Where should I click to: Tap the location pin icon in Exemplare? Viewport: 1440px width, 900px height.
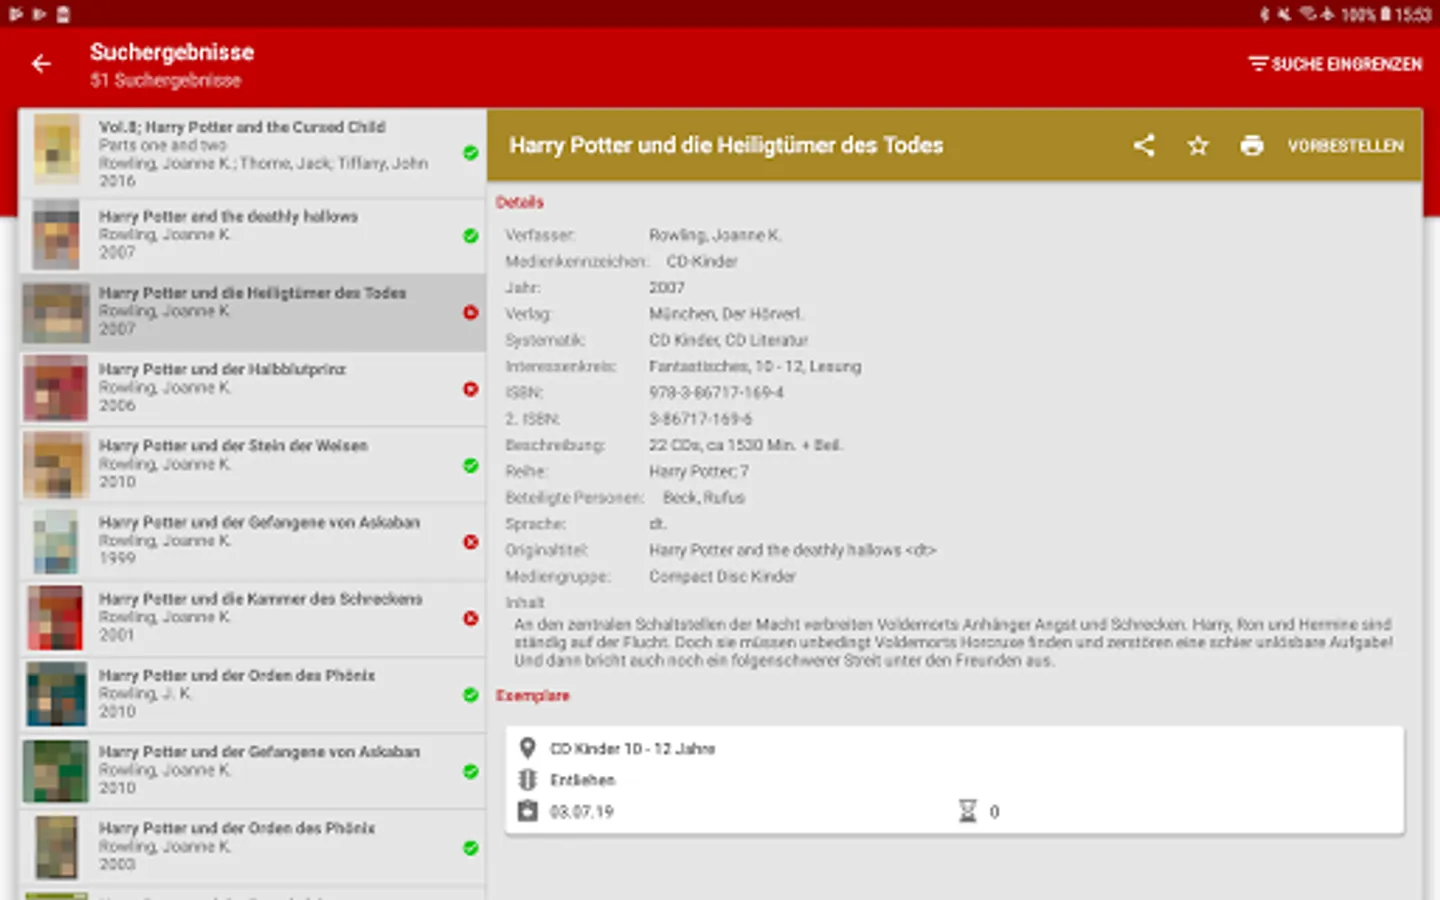[x=527, y=748]
